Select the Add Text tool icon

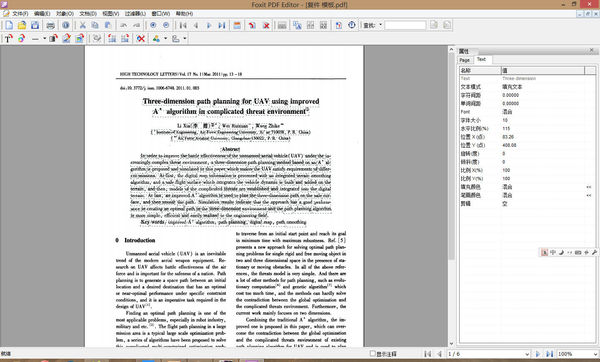point(8,38)
